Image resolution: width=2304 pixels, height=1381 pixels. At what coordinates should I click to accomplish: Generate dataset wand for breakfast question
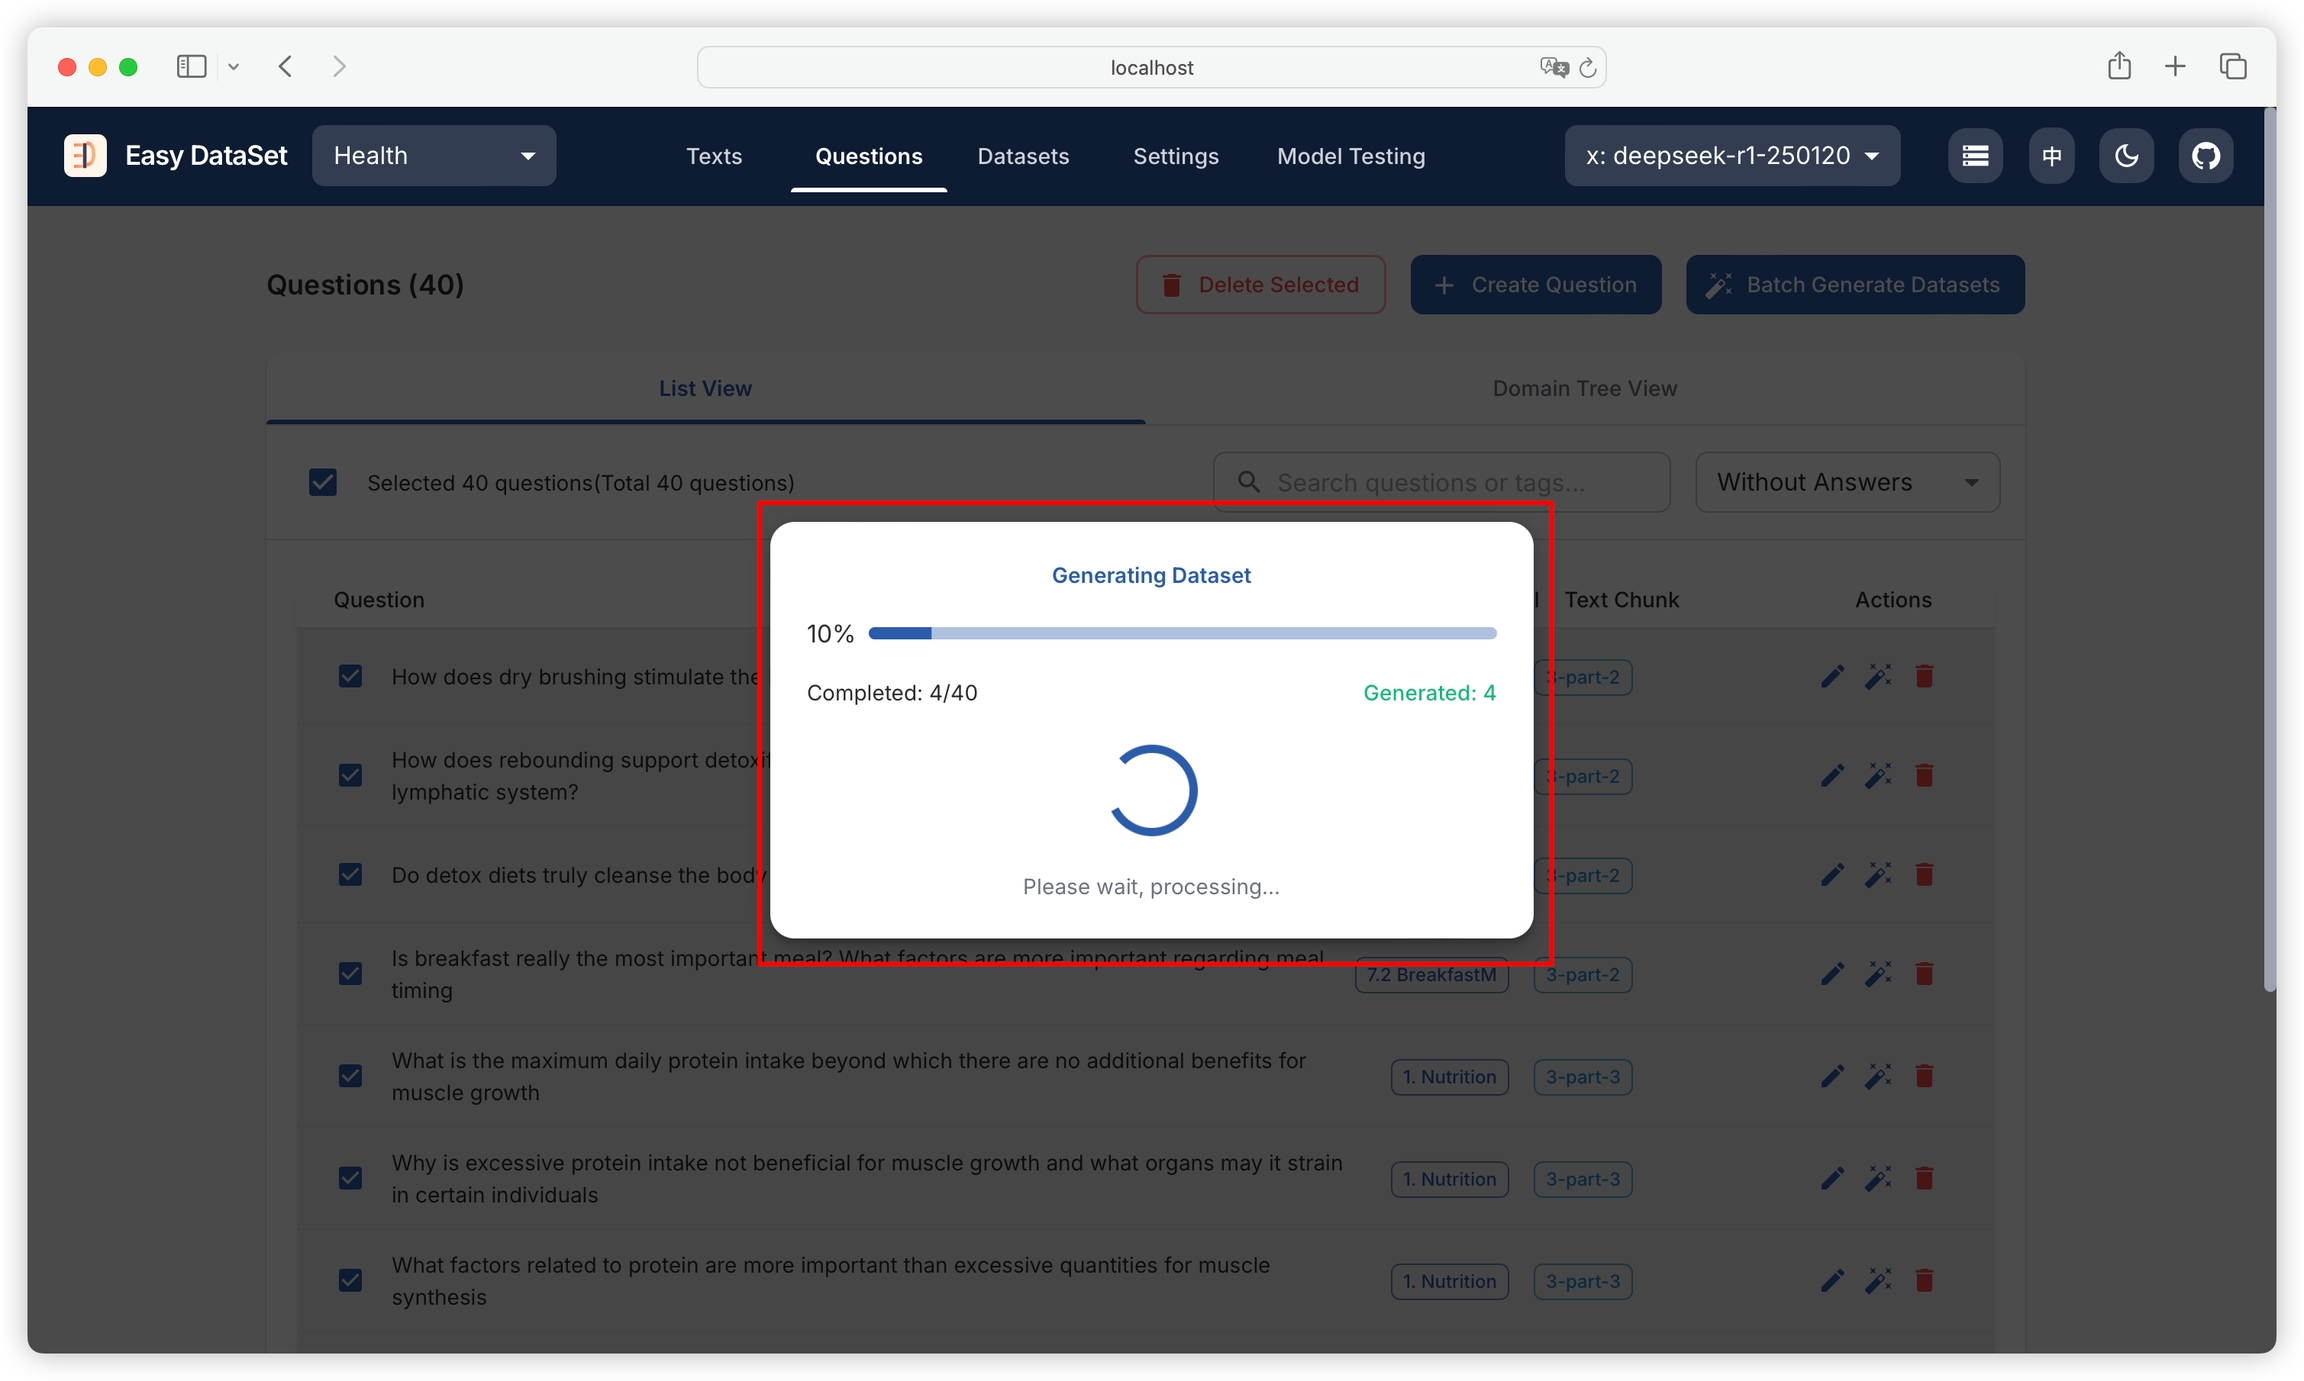pyautogui.click(x=1878, y=974)
